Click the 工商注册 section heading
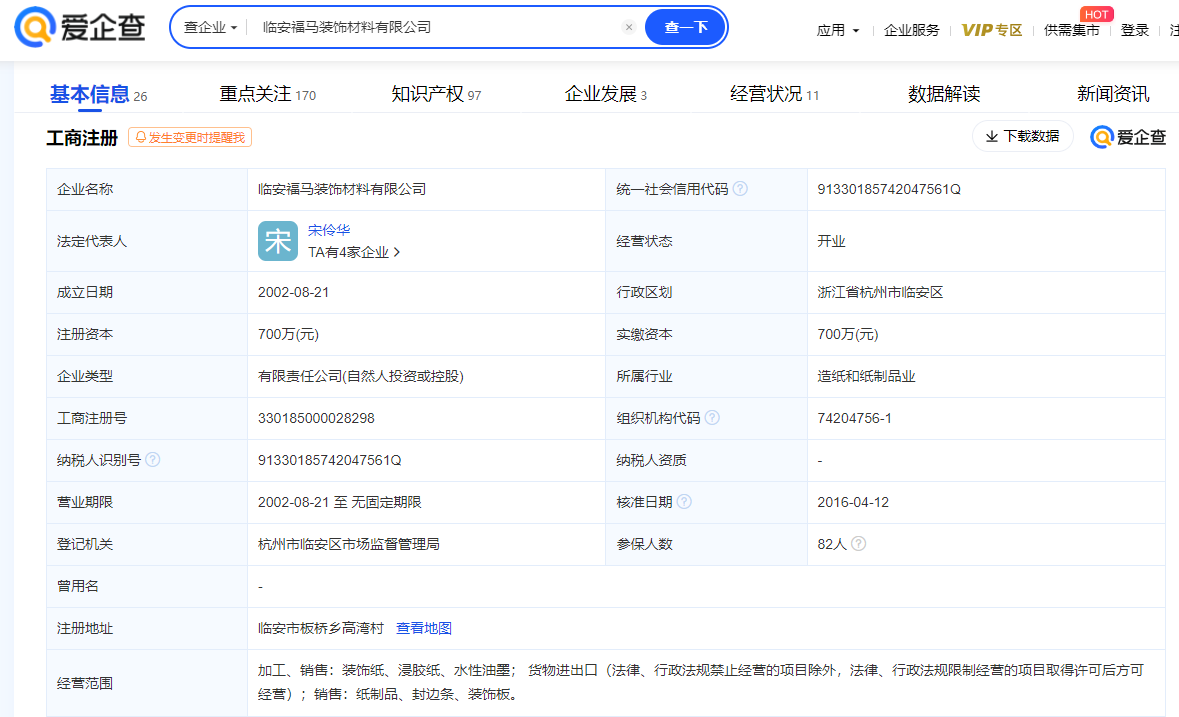The width and height of the screenshot is (1179, 717). (82, 138)
